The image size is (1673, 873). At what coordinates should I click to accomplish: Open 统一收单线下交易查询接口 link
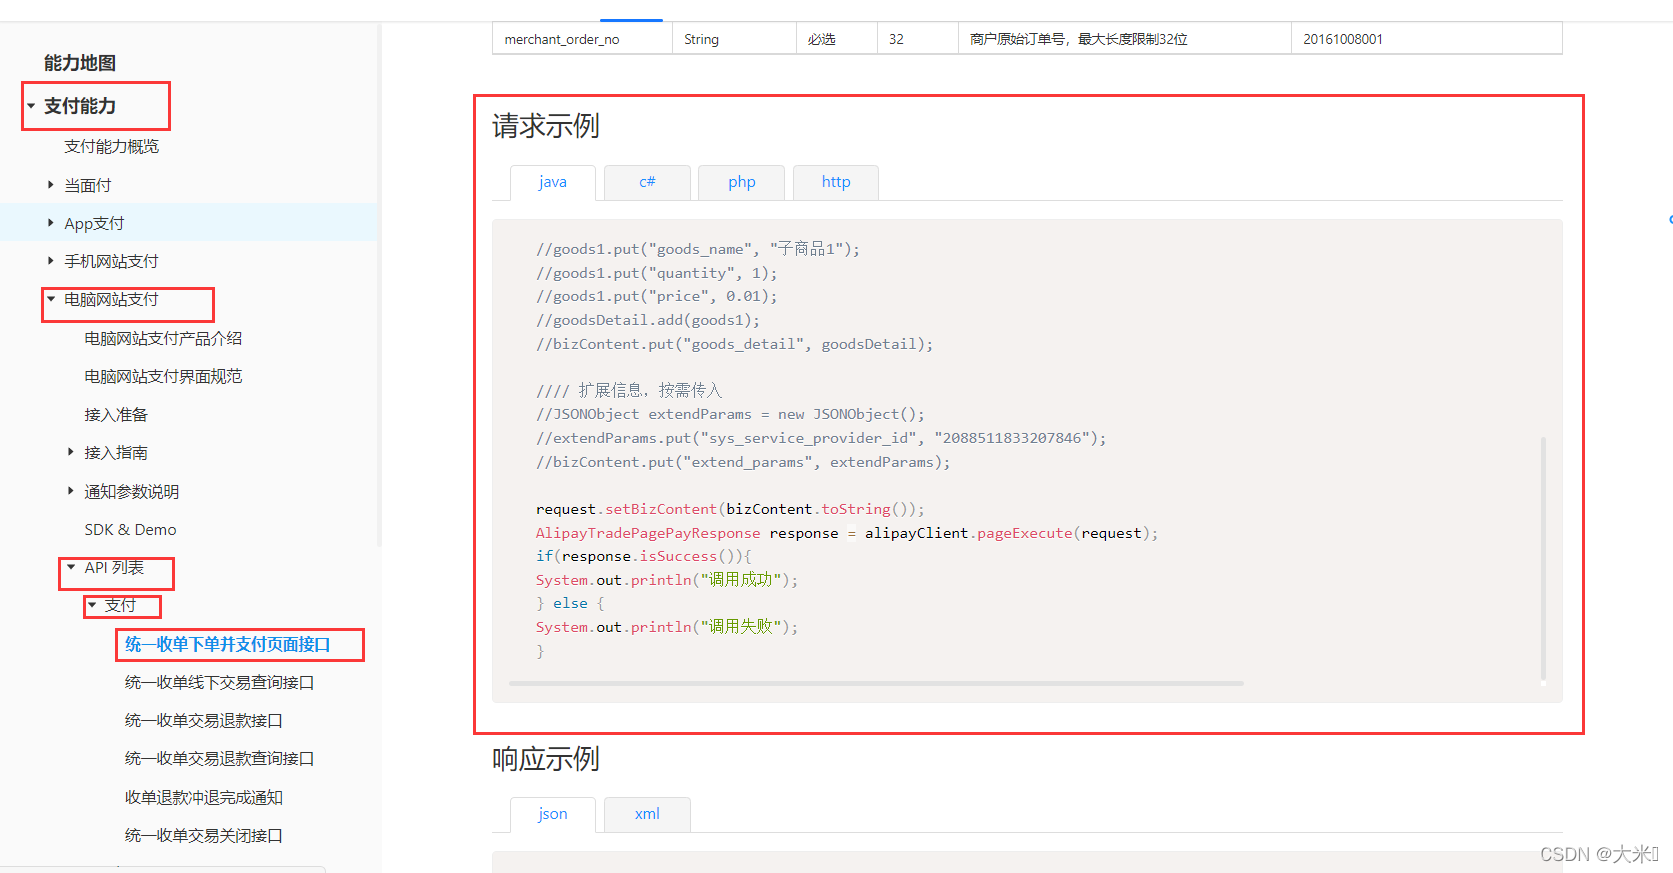[x=219, y=682]
